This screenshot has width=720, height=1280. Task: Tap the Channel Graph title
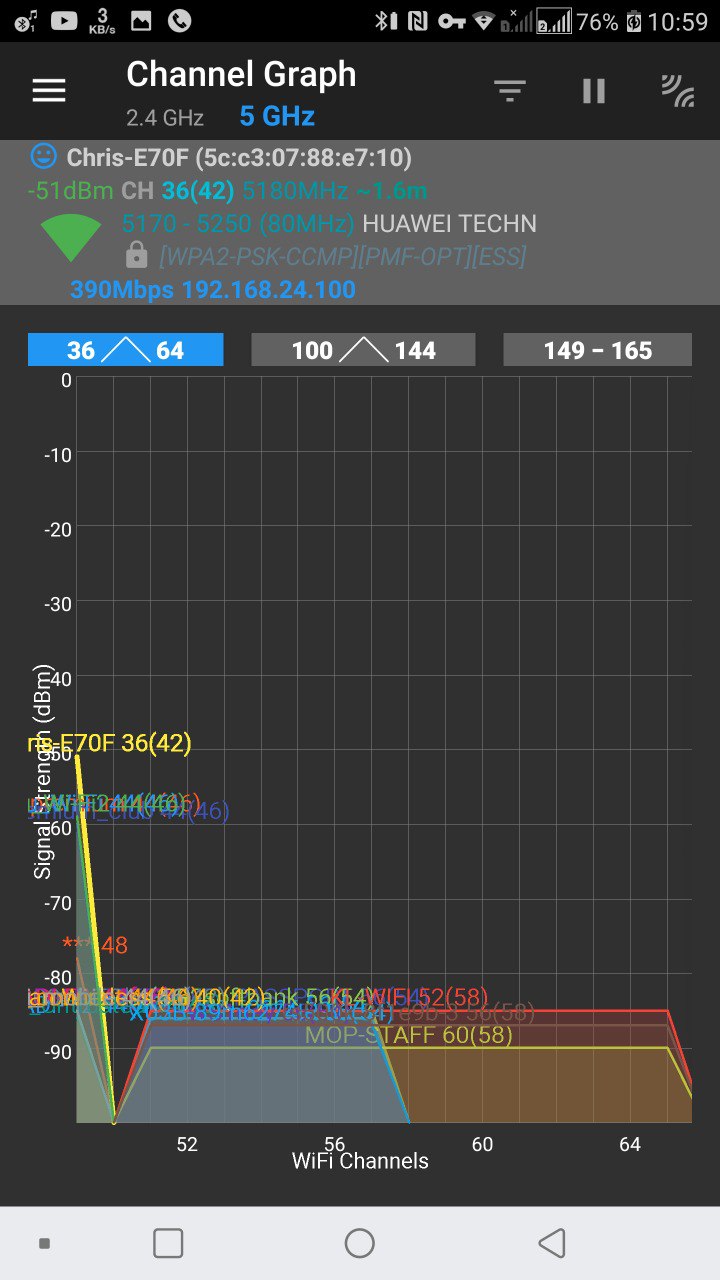click(241, 74)
